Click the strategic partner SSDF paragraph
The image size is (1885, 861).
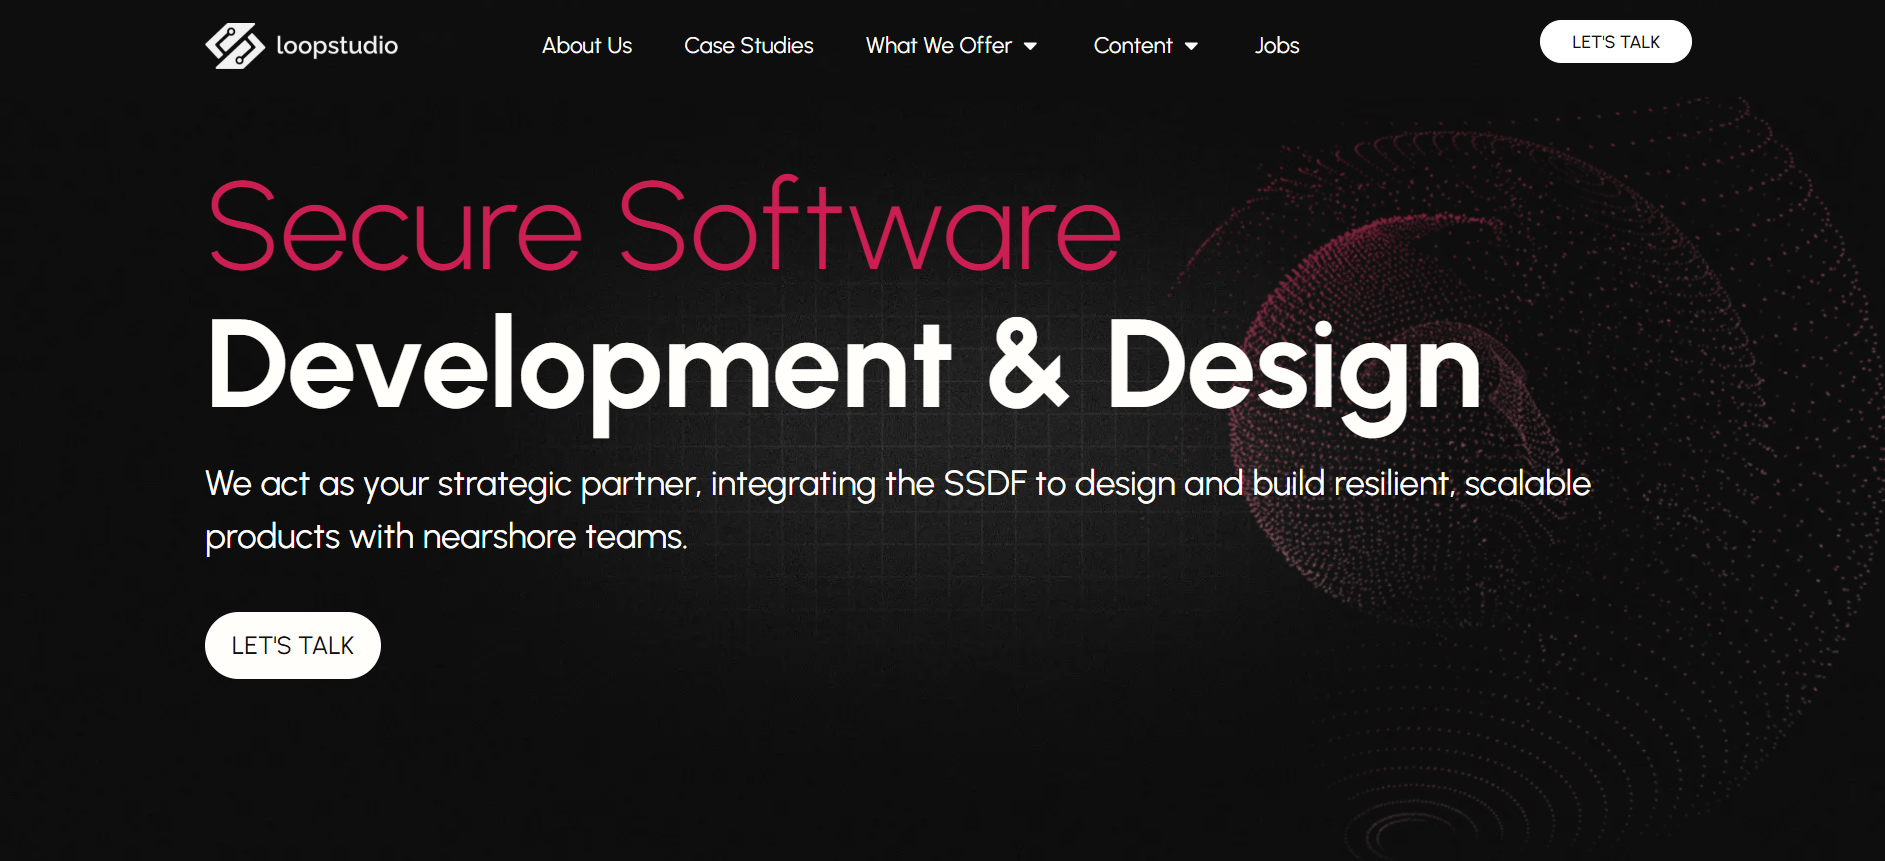pyautogui.click(x=898, y=510)
